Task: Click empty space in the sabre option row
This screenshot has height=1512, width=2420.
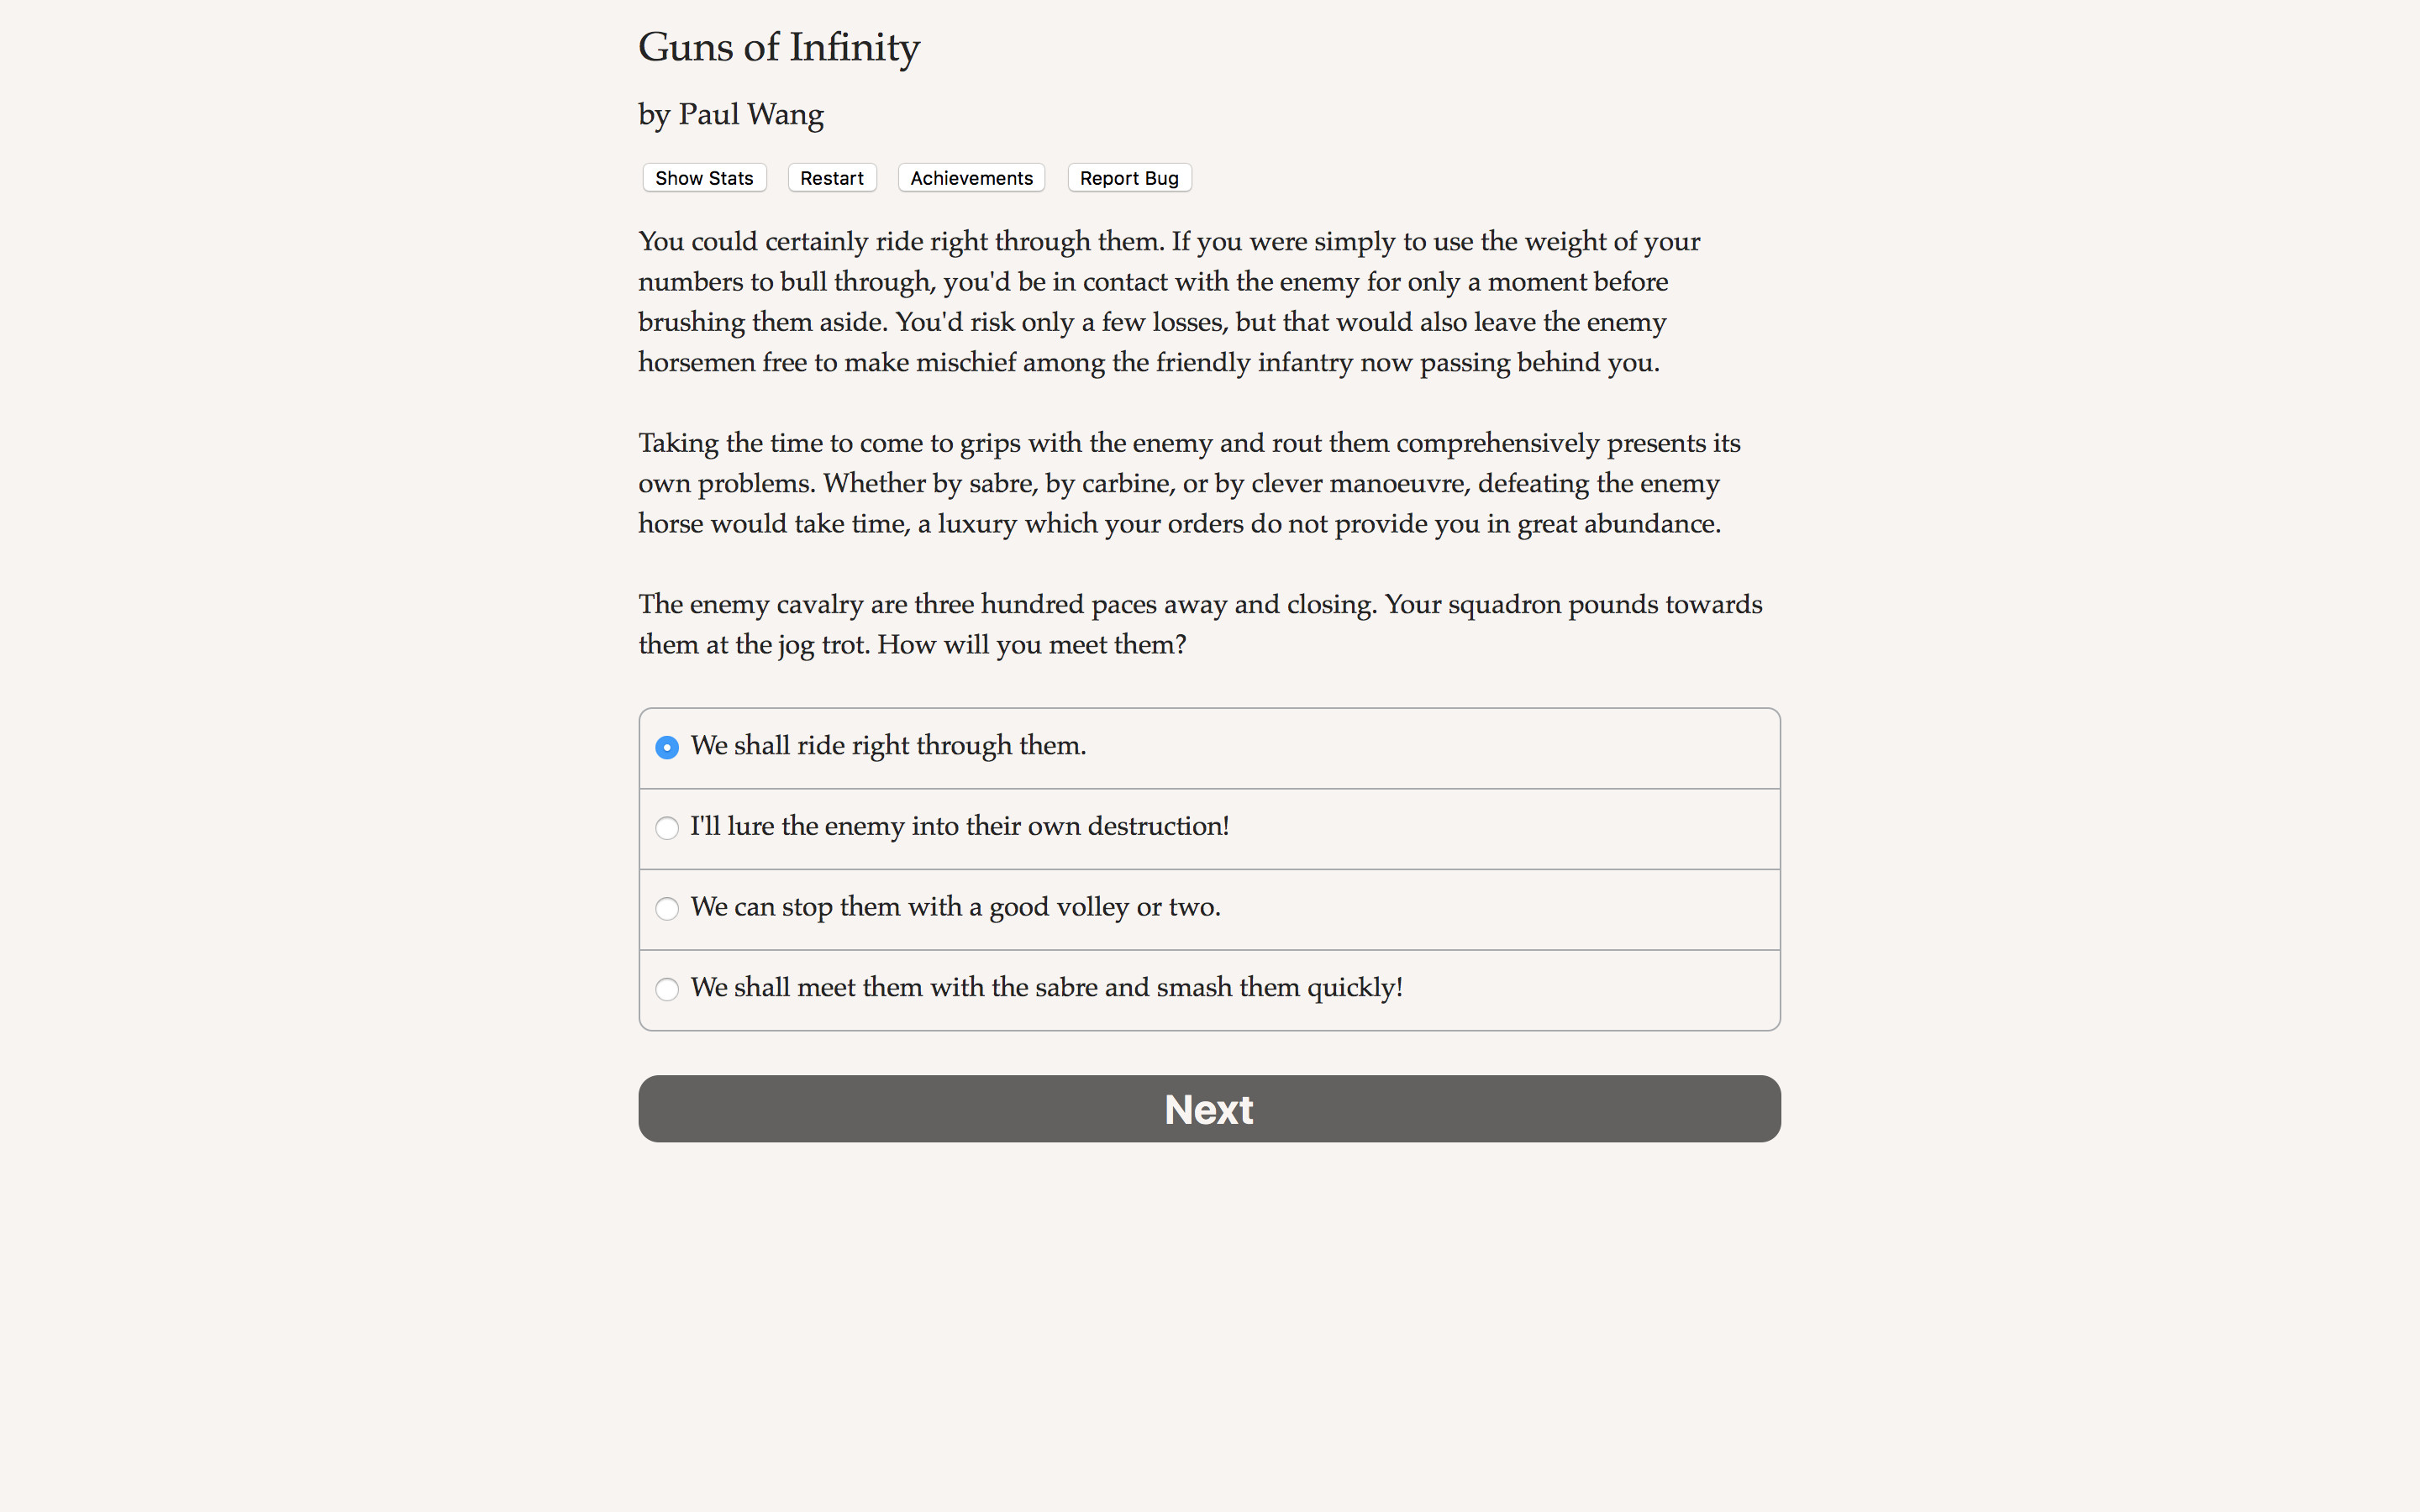Action: pos(1590,989)
